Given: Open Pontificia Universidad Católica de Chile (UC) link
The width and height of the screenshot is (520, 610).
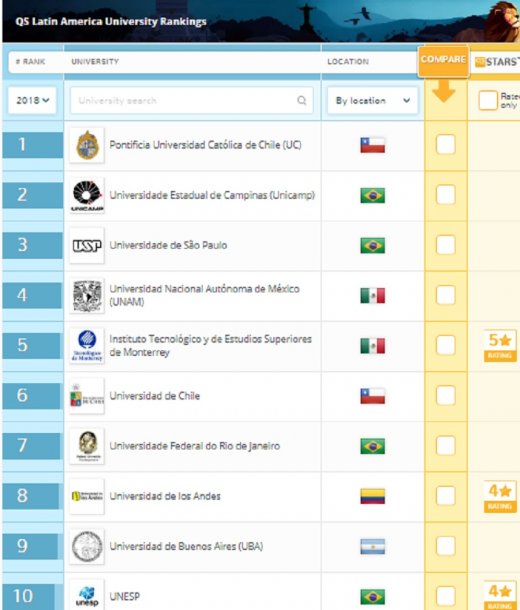Looking at the screenshot, I should tap(205, 145).
